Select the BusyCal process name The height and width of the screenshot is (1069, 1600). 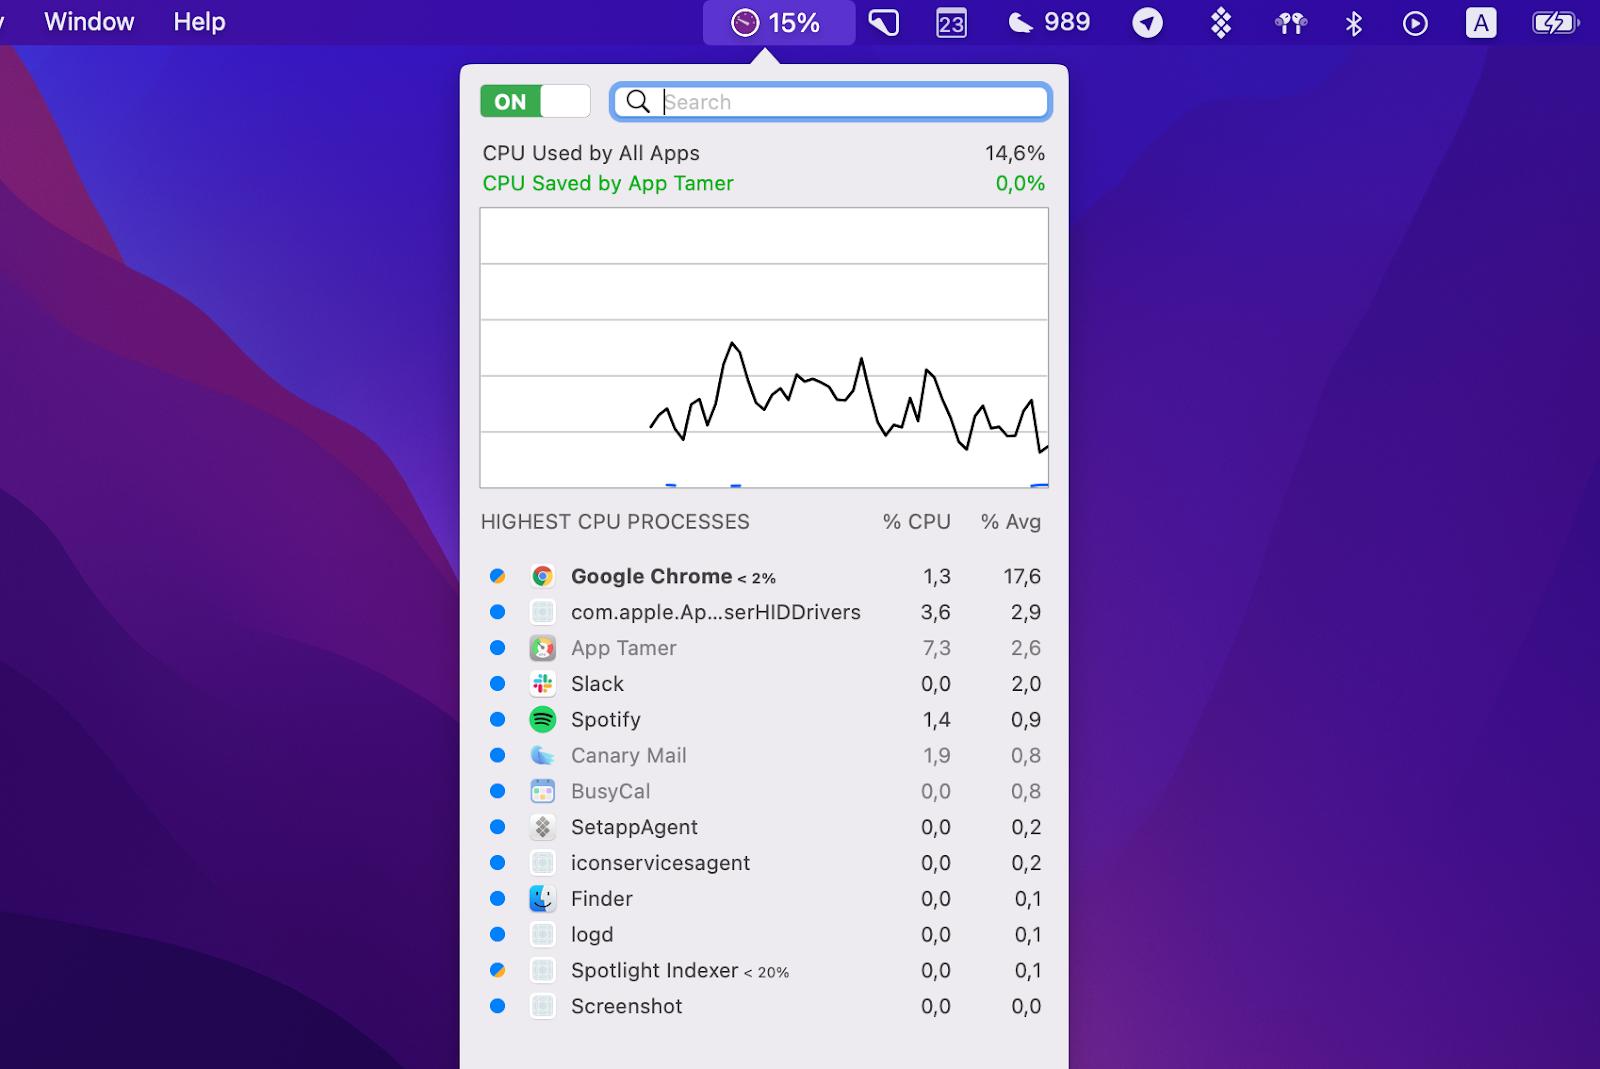pos(610,791)
